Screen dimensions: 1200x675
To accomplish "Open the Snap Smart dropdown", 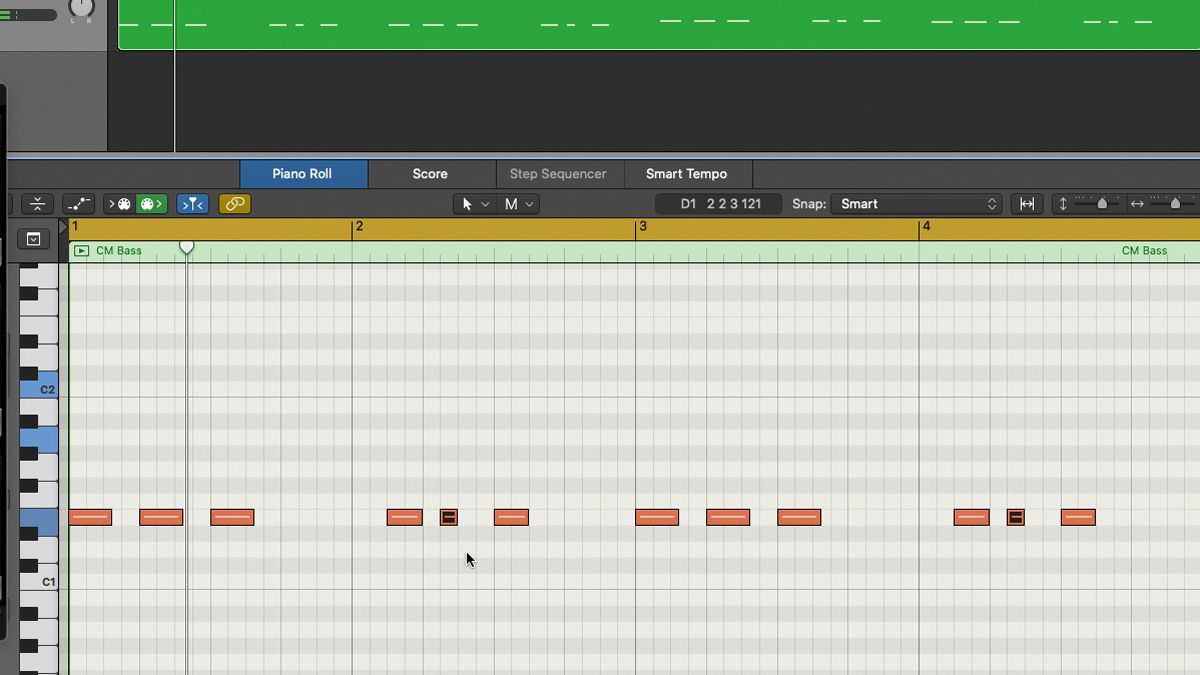I will click(x=915, y=203).
